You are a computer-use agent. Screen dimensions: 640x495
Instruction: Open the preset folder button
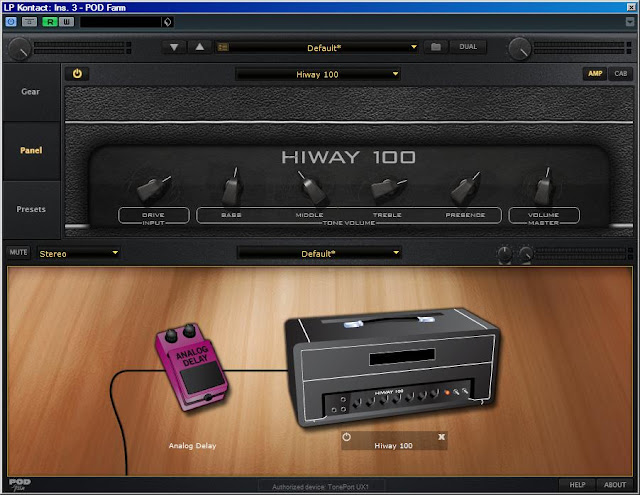pyautogui.click(x=436, y=47)
